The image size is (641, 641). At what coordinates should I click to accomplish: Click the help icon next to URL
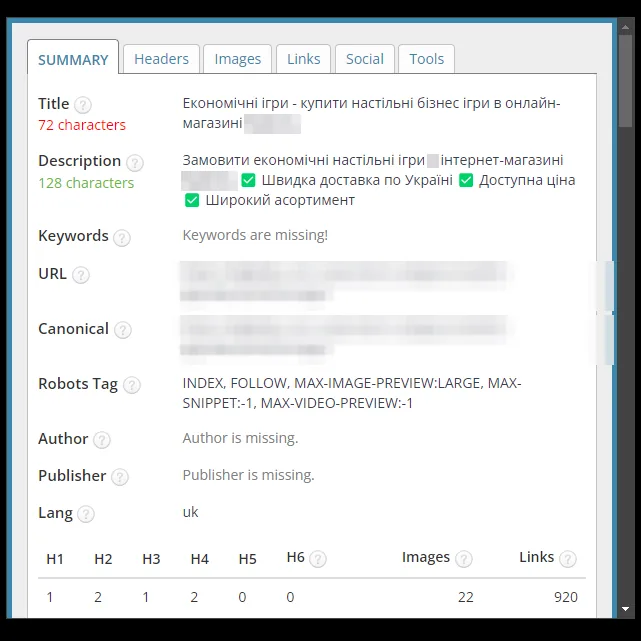tap(81, 275)
